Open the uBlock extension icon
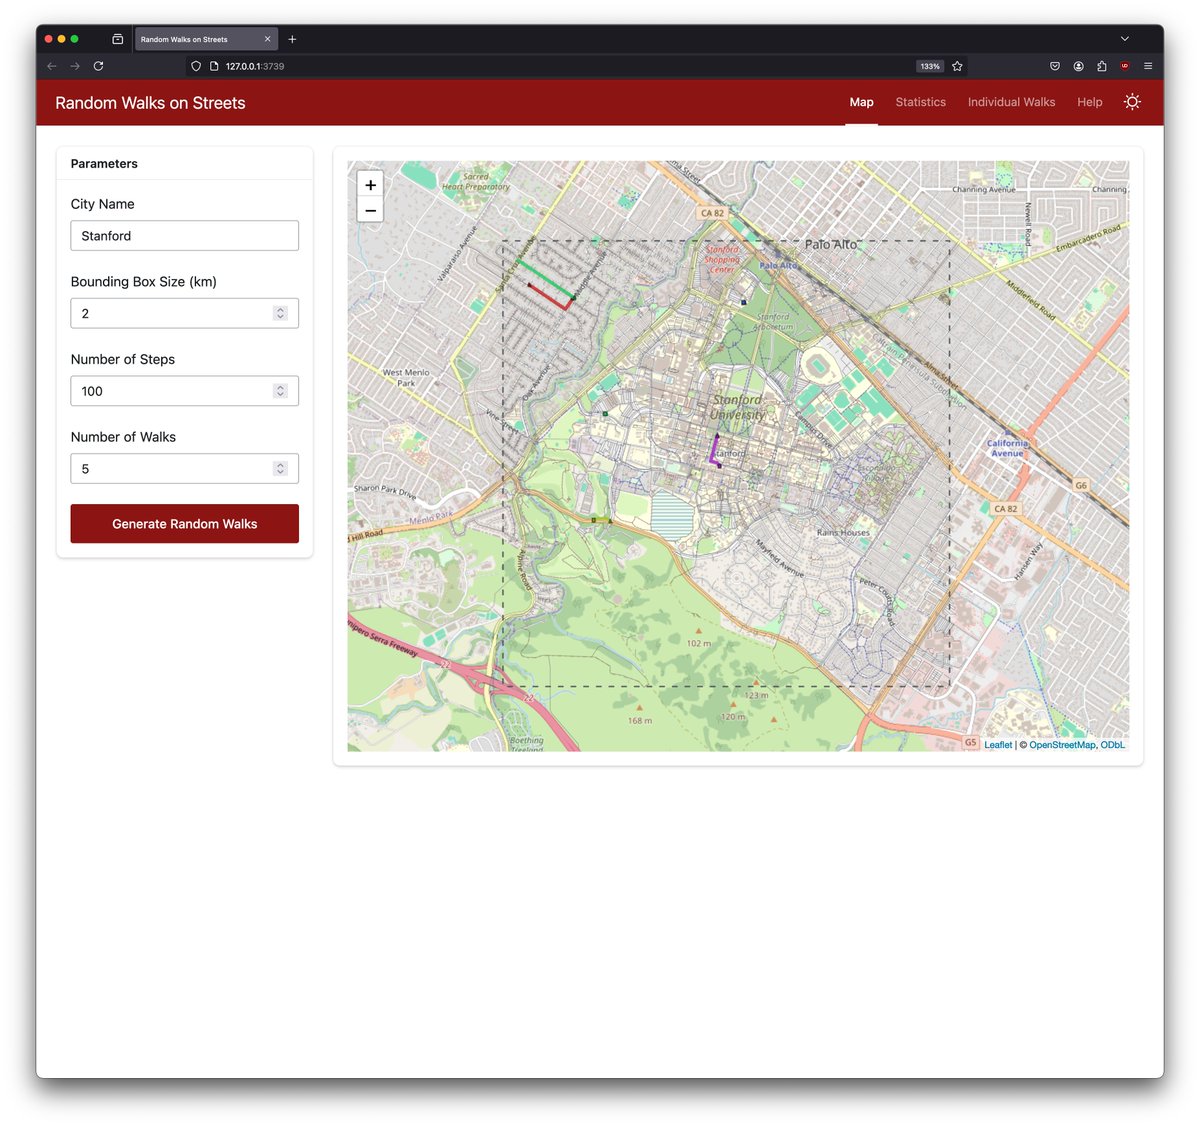Screen dimensions: 1200x1126 pos(1125,66)
